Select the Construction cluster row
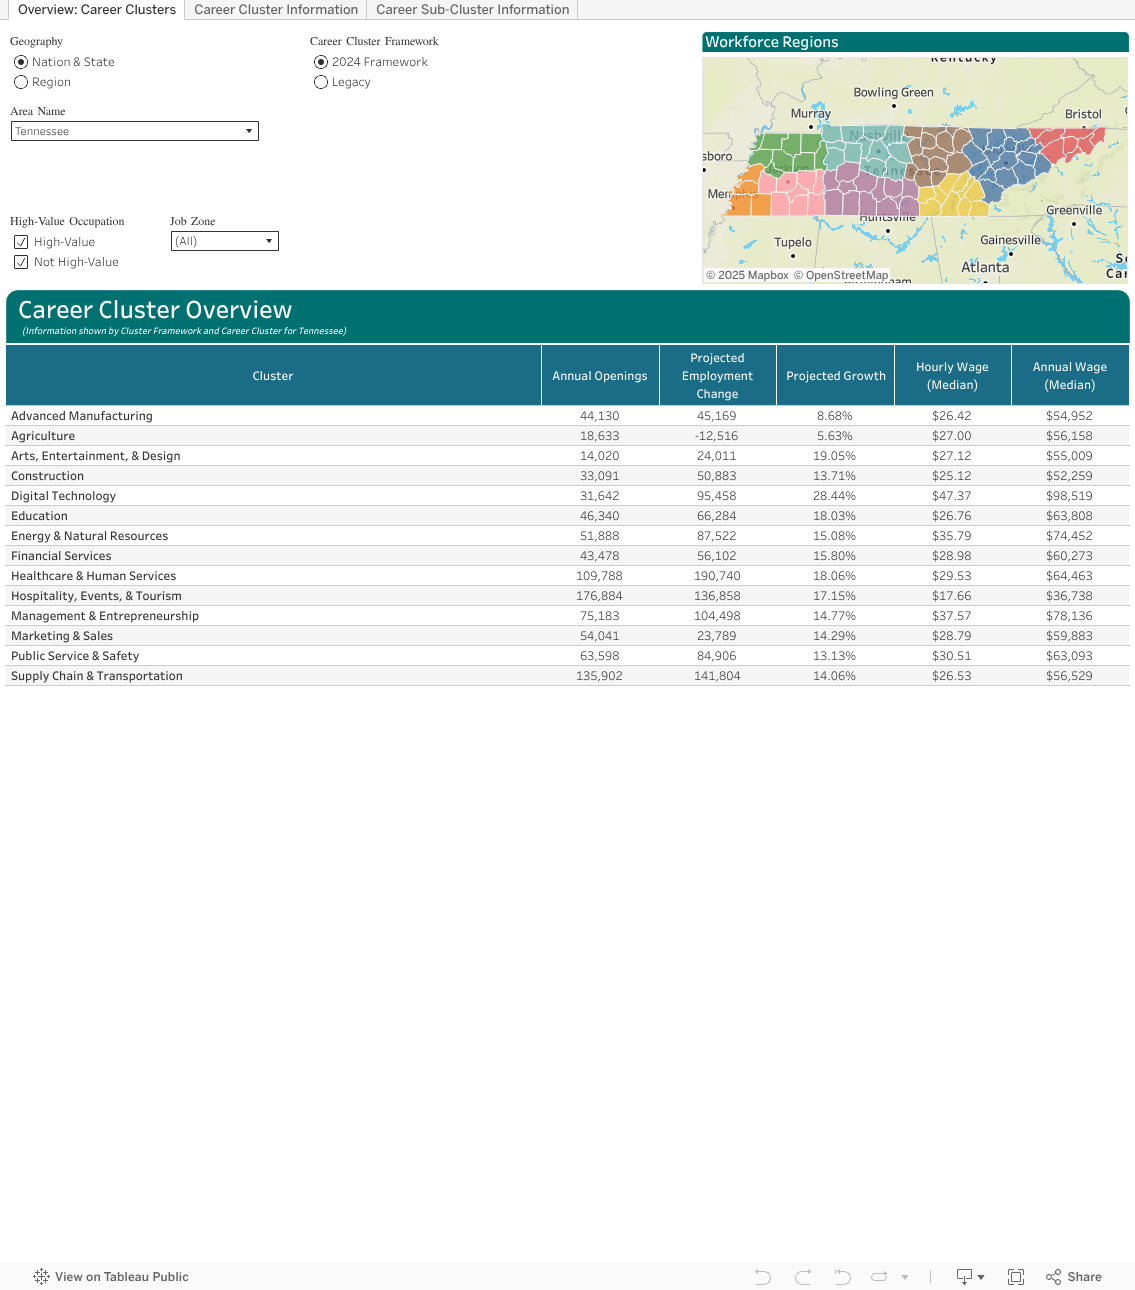The width and height of the screenshot is (1135, 1290). point(567,476)
